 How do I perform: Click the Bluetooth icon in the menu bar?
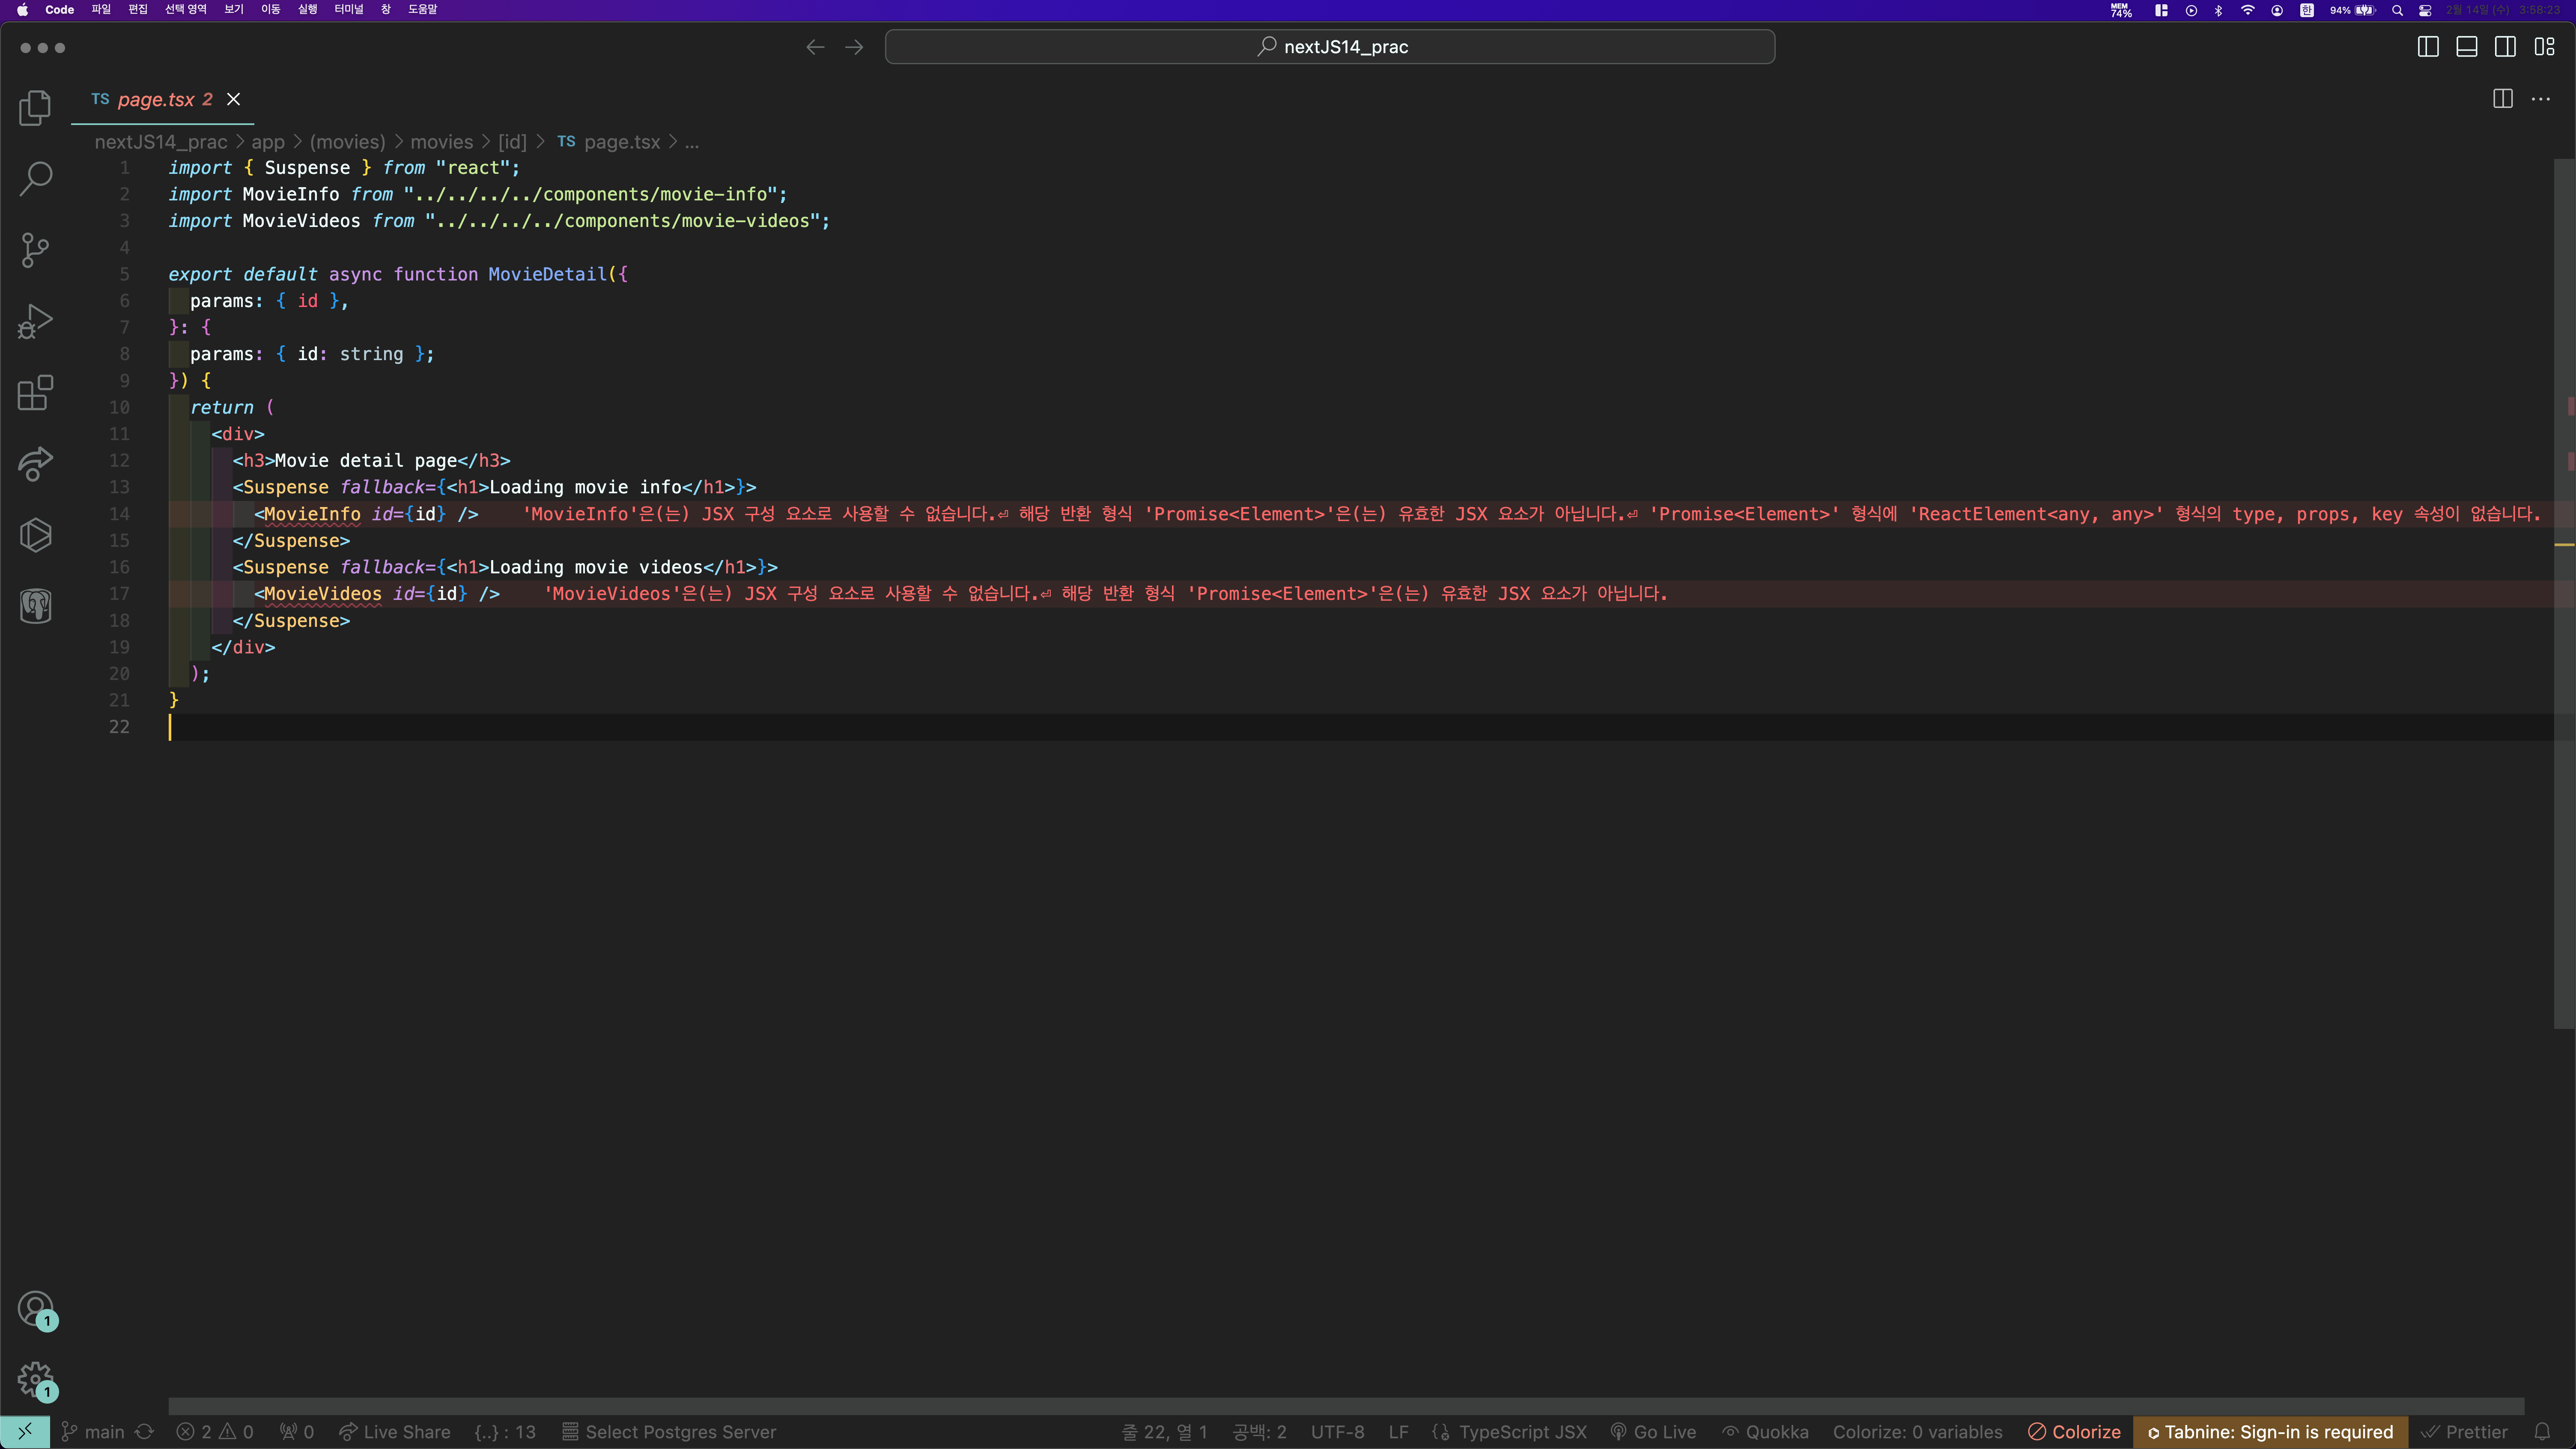coord(2219,10)
